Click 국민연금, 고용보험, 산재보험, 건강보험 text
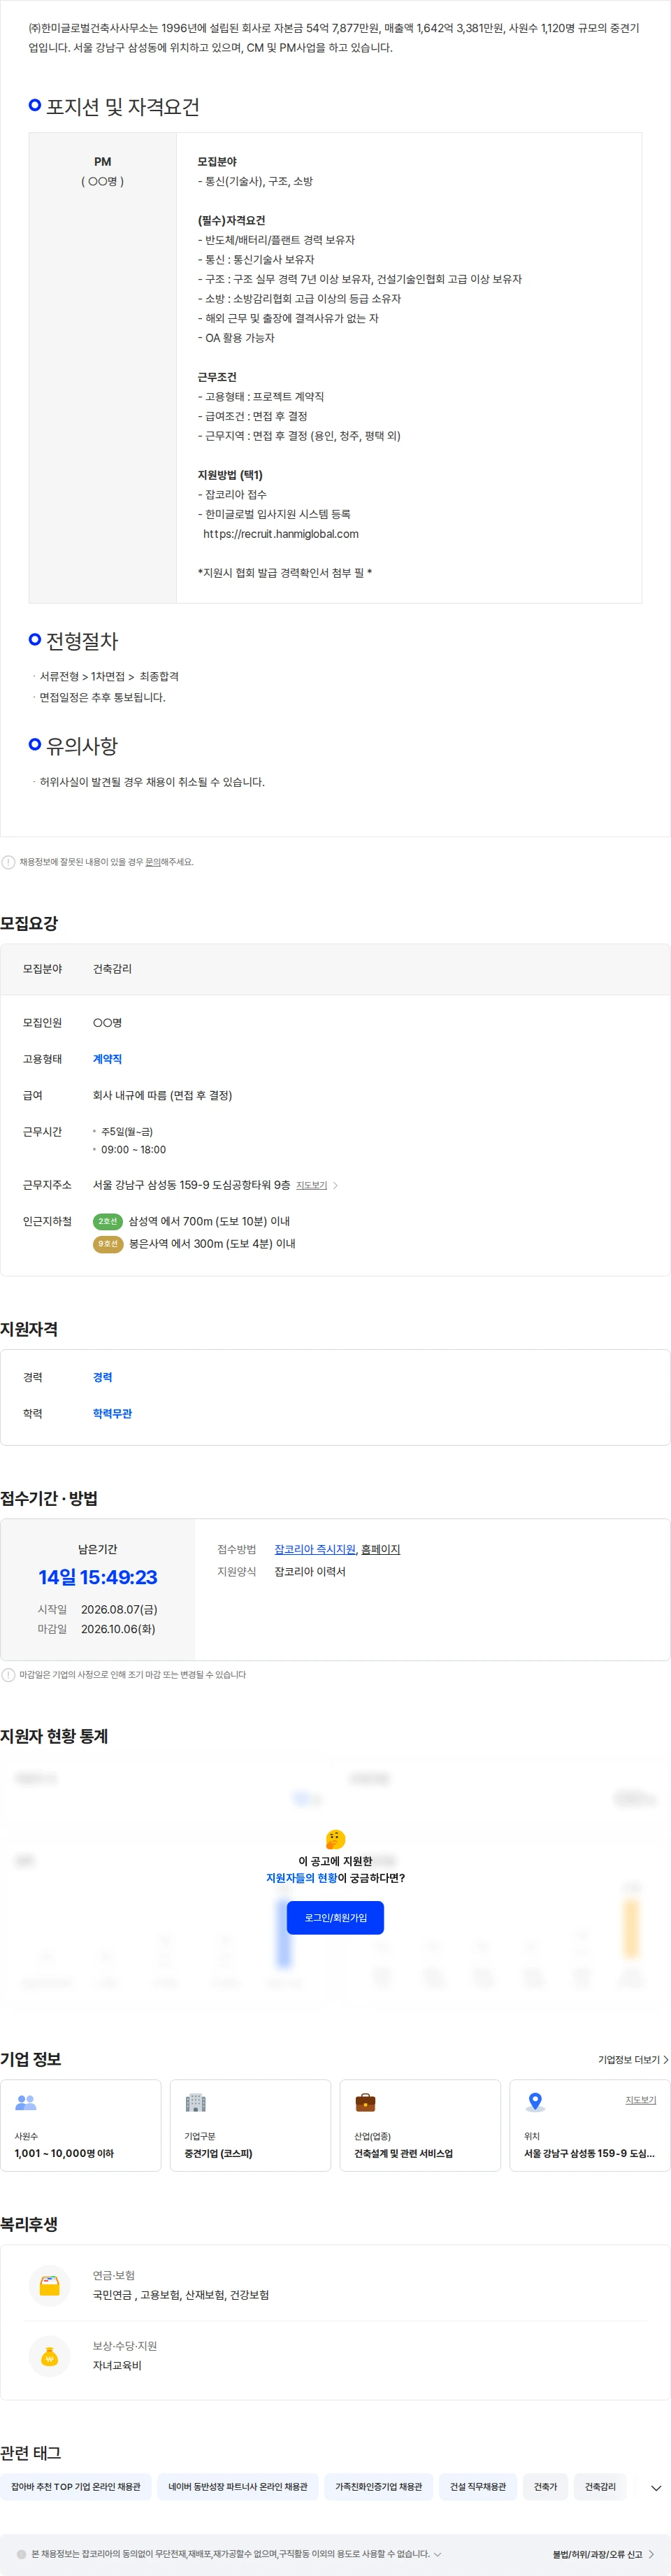671x2576 pixels. coord(181,2295)
